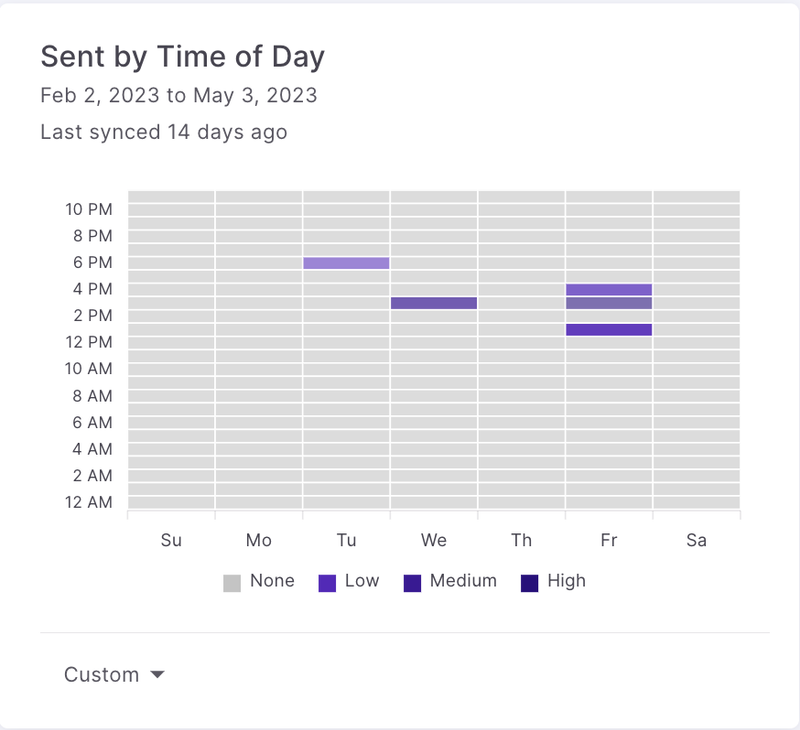
Task: Click the Su day axis label
Action: [171, 541]
